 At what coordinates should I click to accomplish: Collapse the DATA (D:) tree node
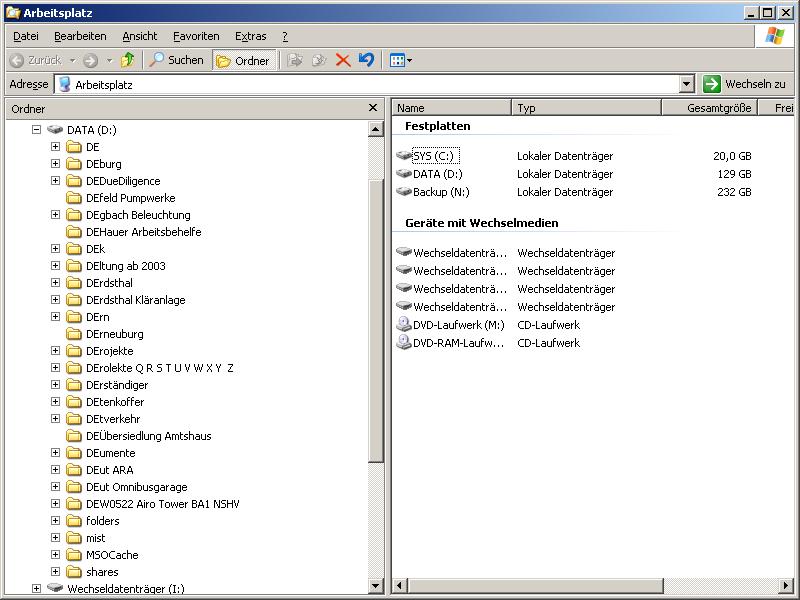click(x=36, y=130)
